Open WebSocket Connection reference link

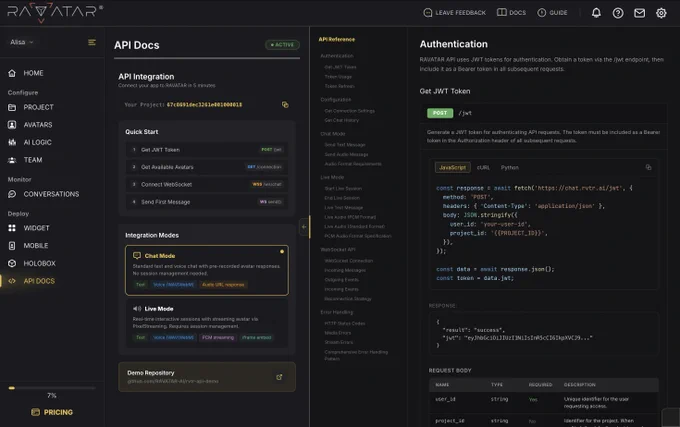pyautogui.click(x=349, y=261)
